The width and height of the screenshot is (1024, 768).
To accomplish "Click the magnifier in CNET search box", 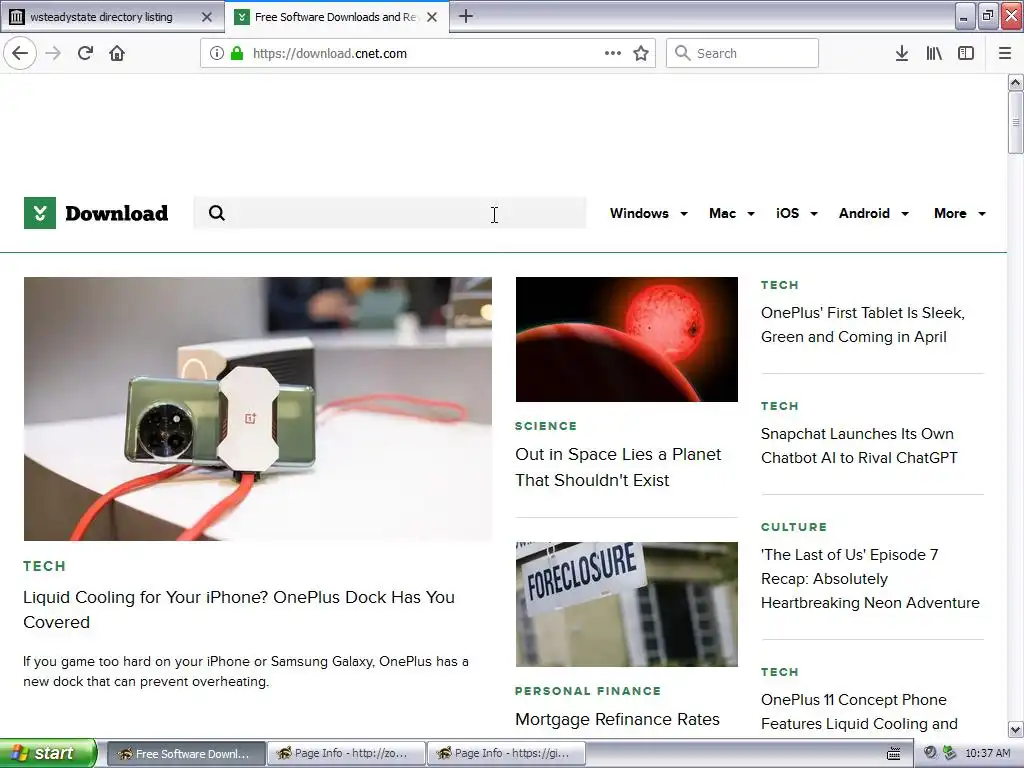I will click(217, 213).
